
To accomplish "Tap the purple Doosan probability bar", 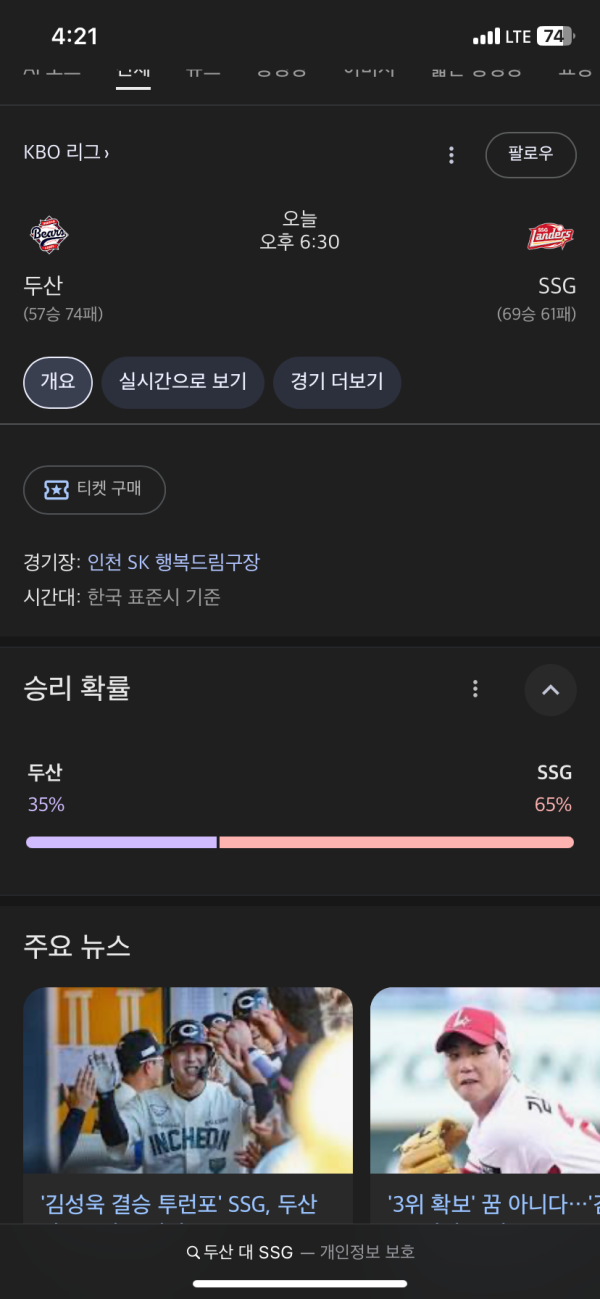I will tap(121, 842).
